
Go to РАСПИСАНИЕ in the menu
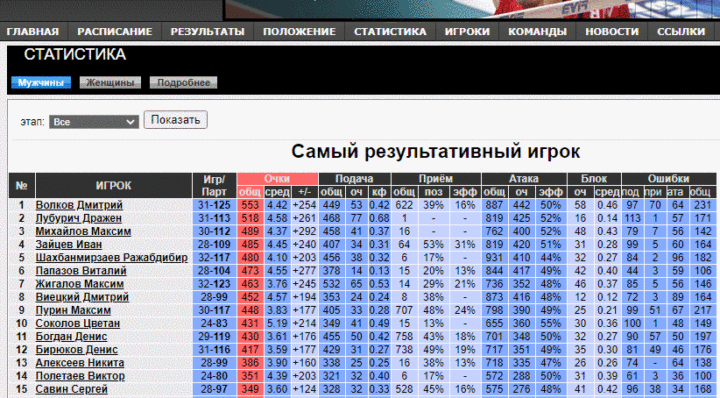click(x=115, y=32)
